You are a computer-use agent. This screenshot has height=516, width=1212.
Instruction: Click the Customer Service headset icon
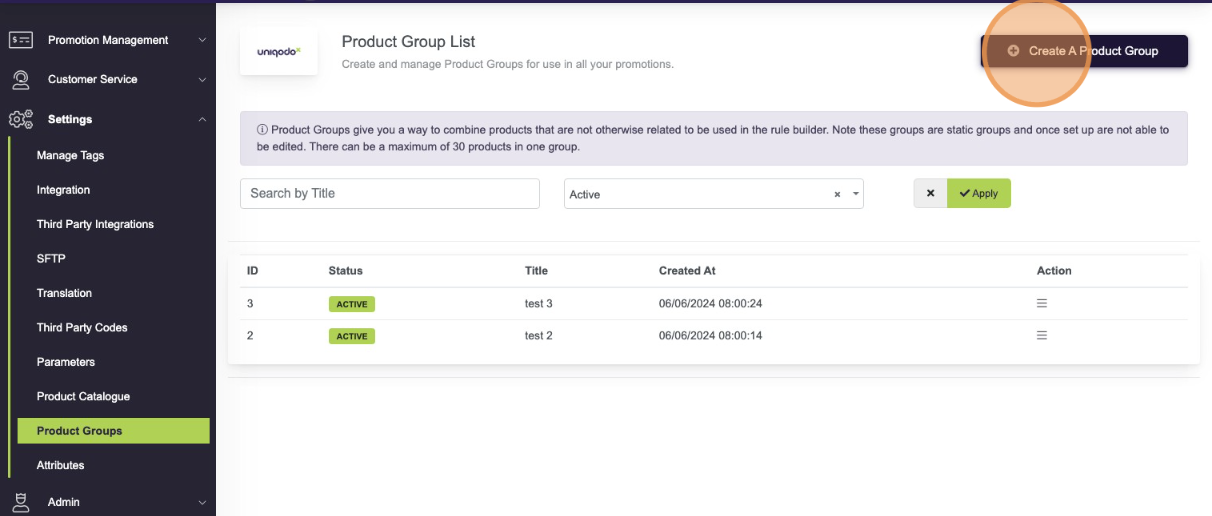coord(21,79)
